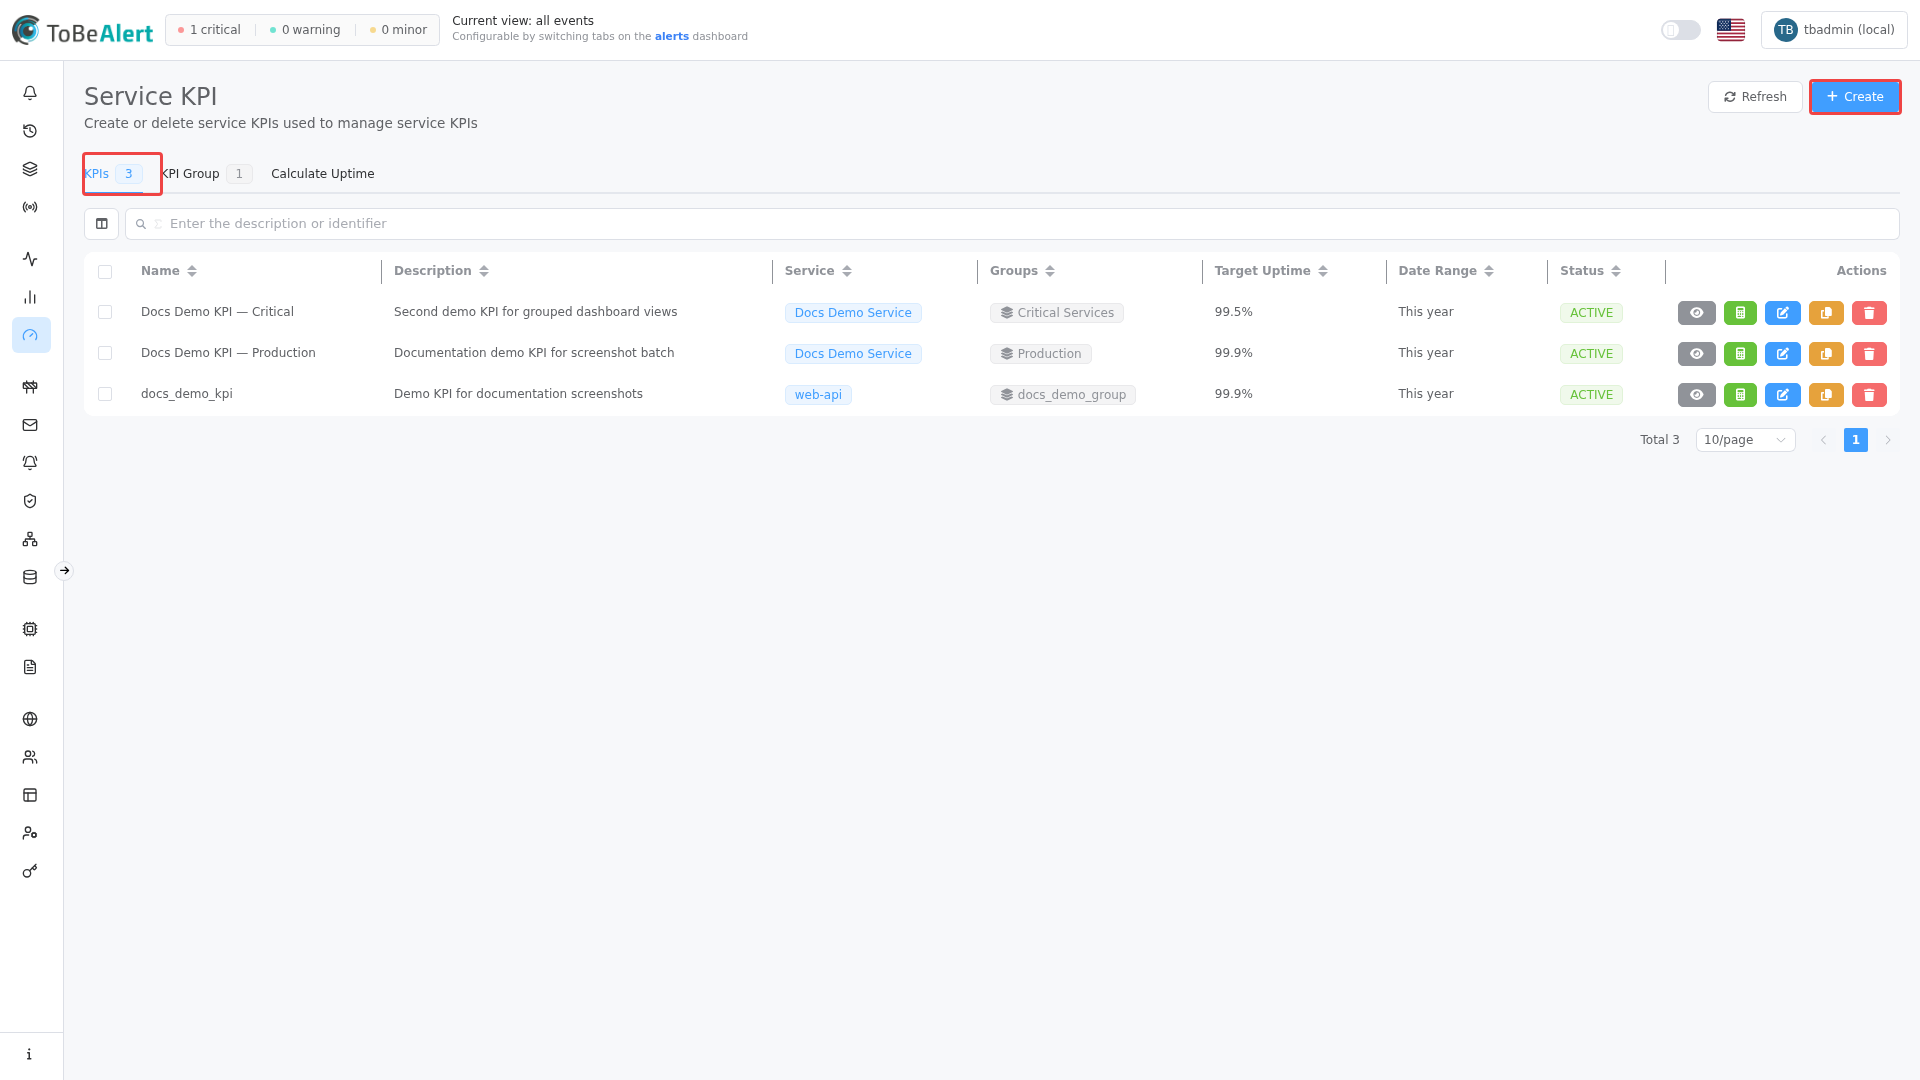Follow the alerts dashboard link
Viewport: 1920px width, 1080px height.
coord(671,37)
